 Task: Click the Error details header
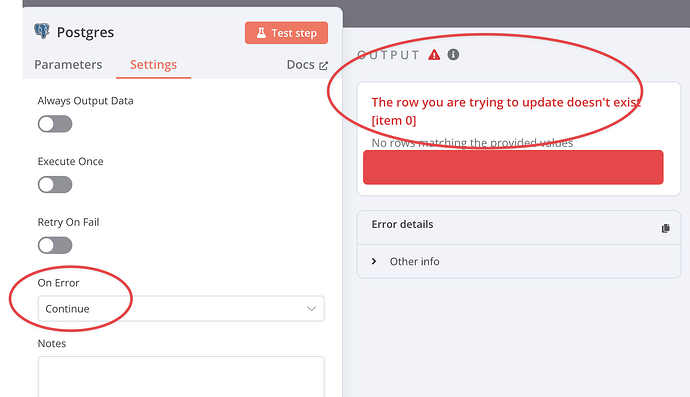(x=402, y=224)
